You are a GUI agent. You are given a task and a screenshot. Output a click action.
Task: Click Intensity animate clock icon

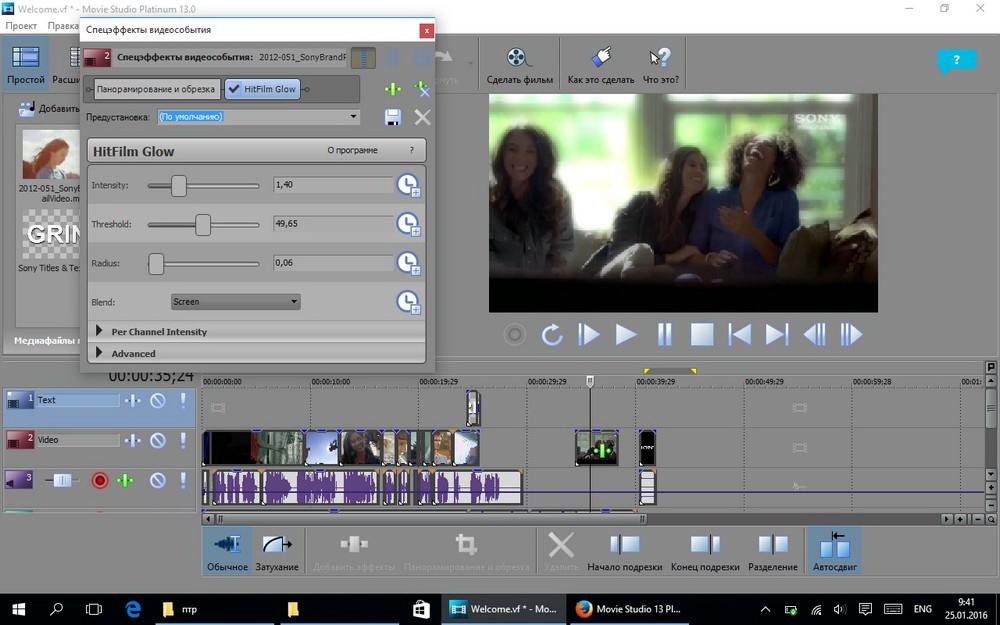pos(408,185)
